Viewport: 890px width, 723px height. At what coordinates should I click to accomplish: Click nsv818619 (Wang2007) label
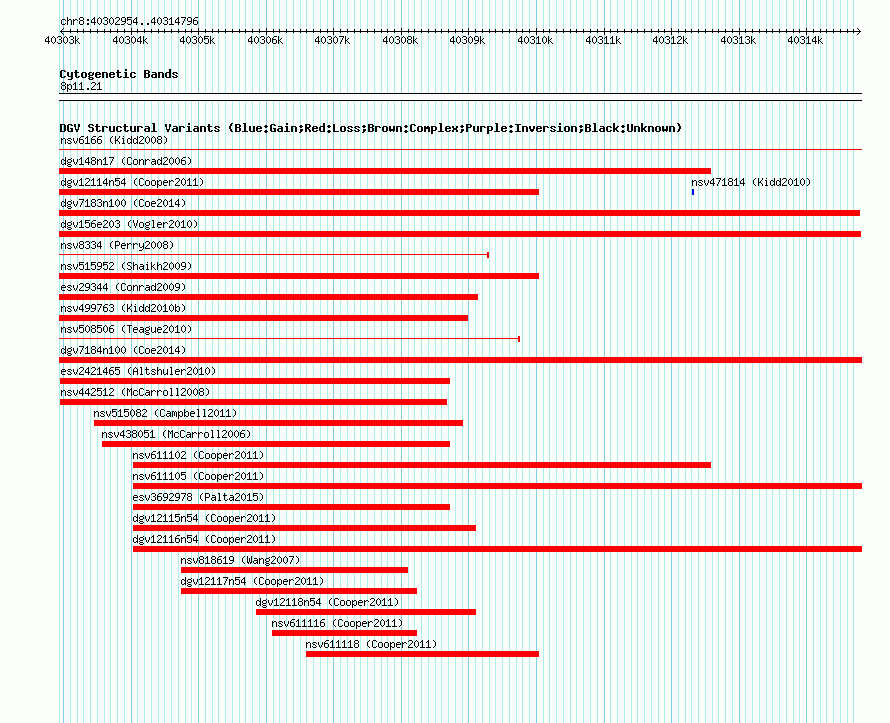240,561
